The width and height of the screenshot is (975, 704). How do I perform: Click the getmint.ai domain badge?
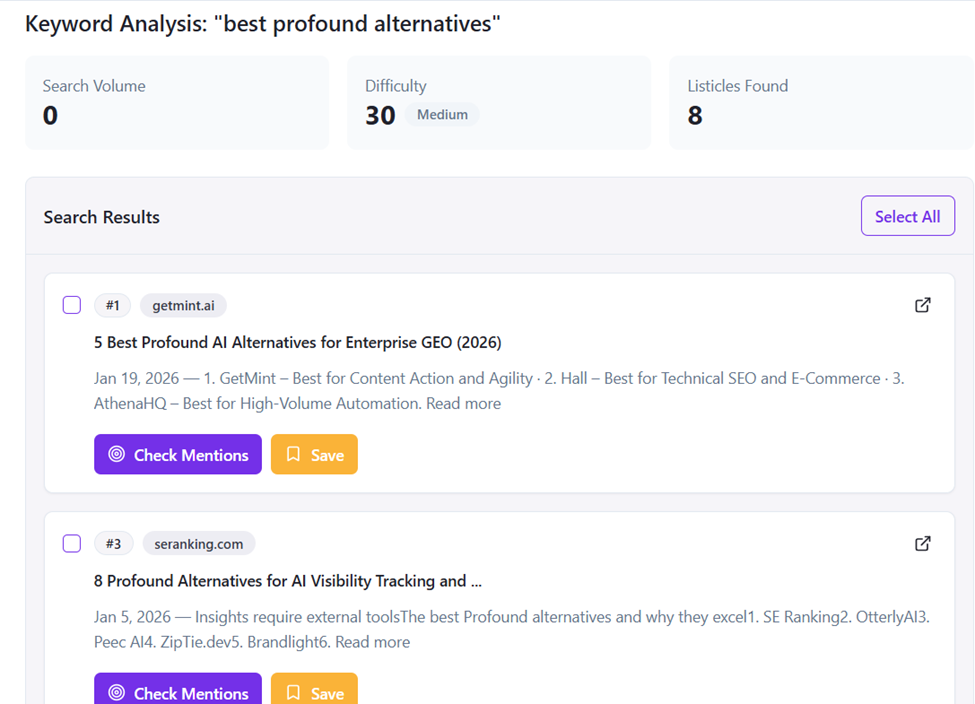[x=183, y=305]
